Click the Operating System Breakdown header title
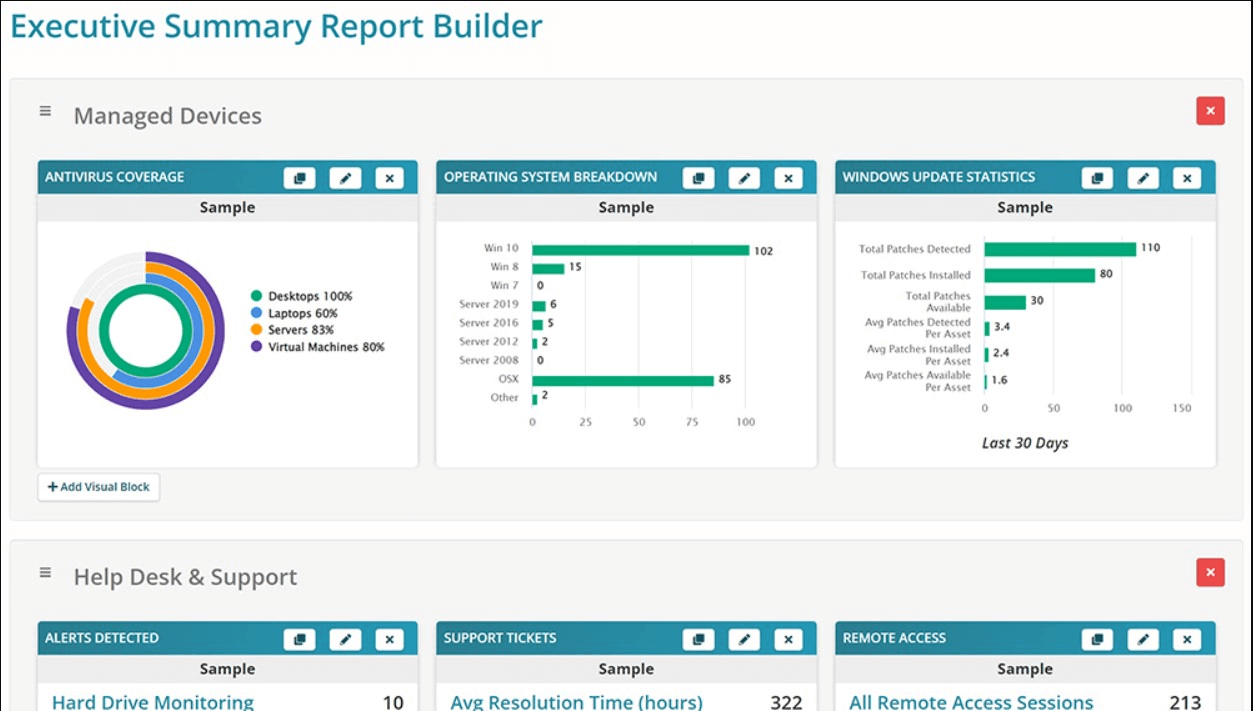Viewport: 1253px width, 711px height. click(x=550, y=177)
